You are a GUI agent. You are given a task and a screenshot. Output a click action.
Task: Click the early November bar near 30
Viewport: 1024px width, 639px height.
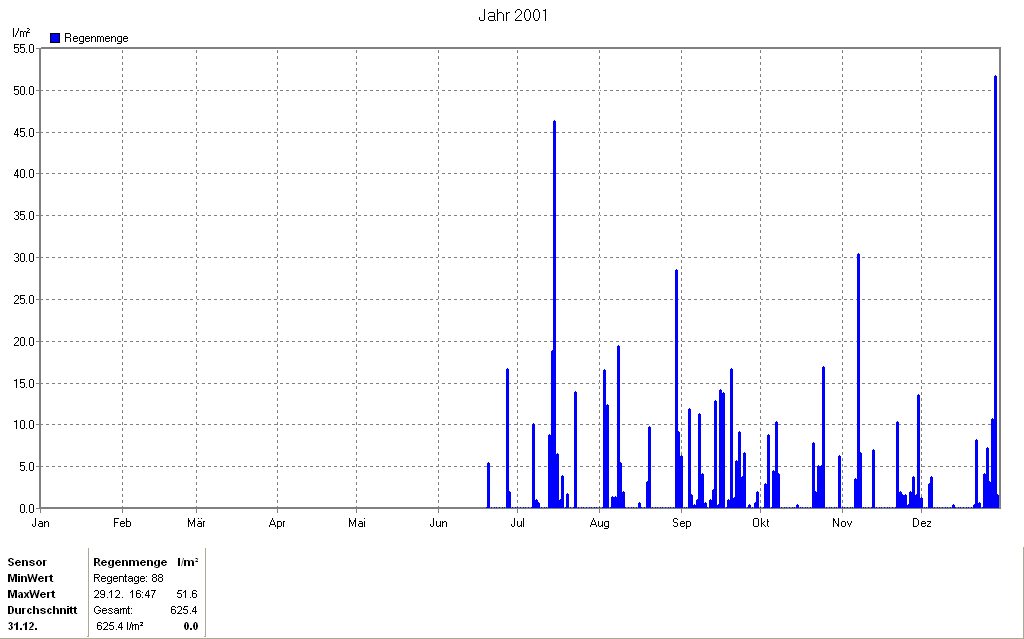pos(858,380)
